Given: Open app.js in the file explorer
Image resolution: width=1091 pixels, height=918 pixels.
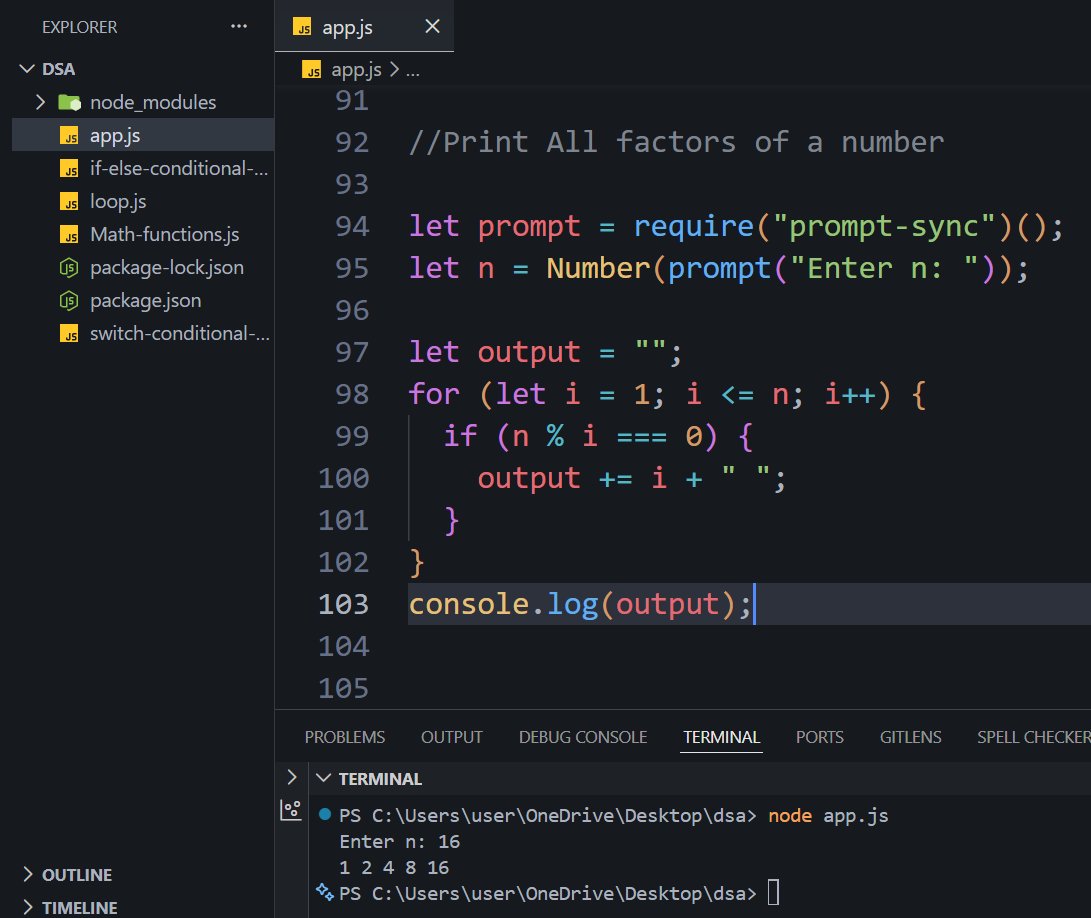Looking at the screenshot, I should 143,135.
